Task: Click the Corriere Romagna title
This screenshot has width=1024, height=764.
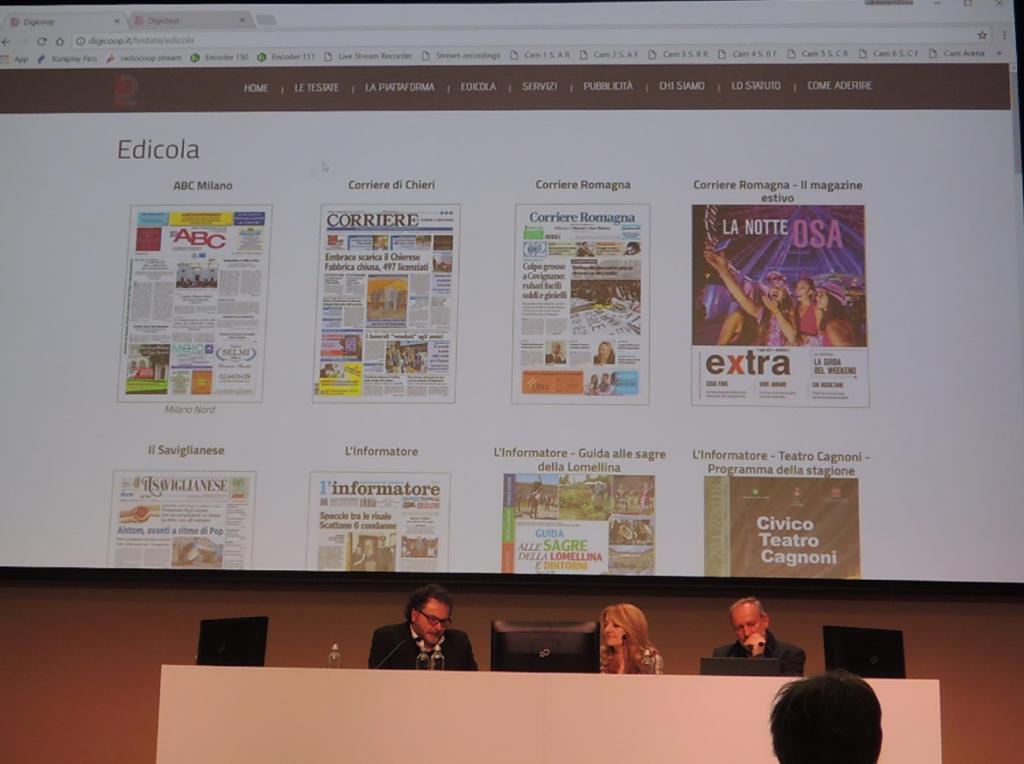Action: tap(583, 185)
